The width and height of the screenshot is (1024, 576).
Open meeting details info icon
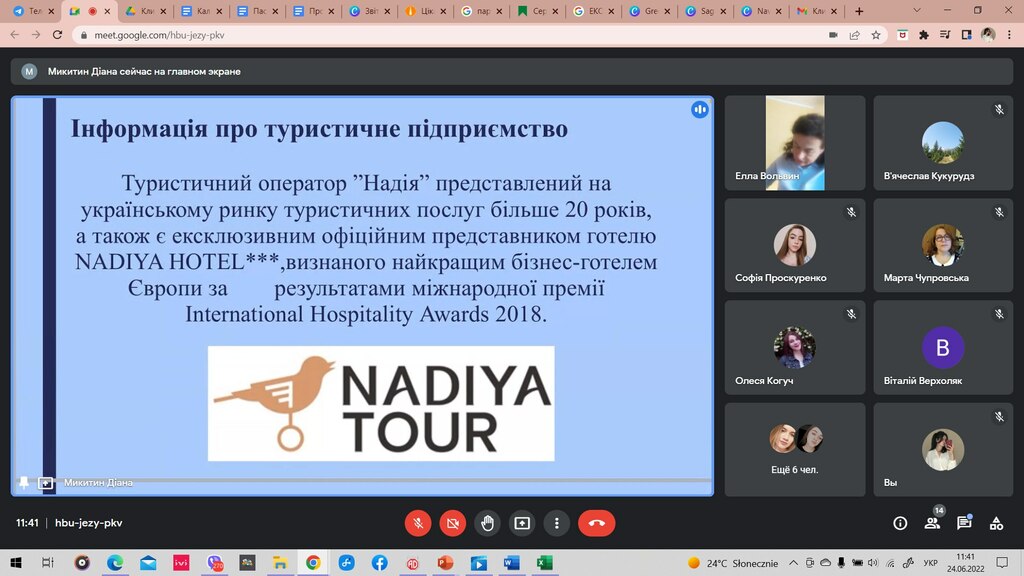point(900,523)
